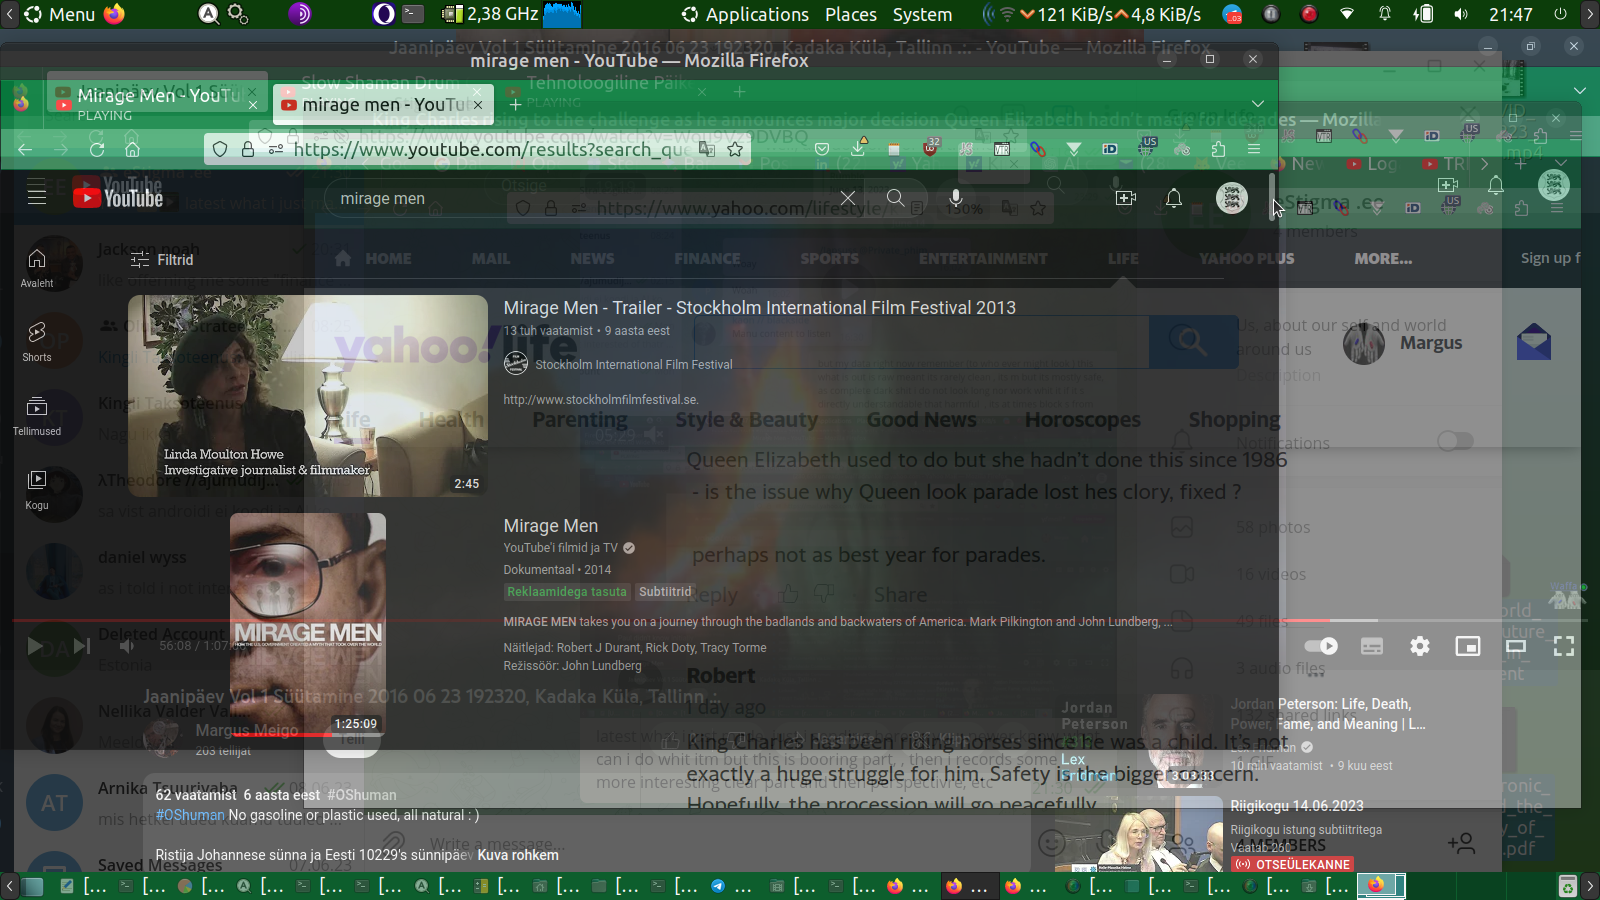The width and height of the screenshot is (1600, 900).
Task: Visit the Stockholm International Film Festival channel
Action: [x=634, y=365]
